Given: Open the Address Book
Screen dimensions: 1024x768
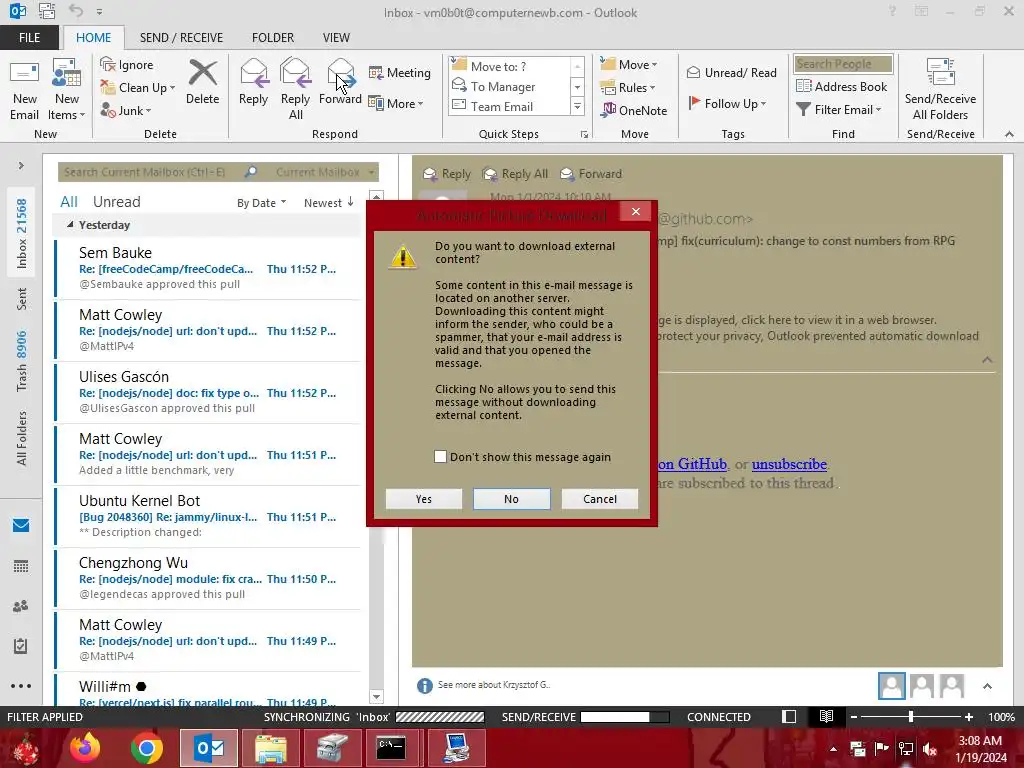Looking at the screenshot, I should click(842, 86).
